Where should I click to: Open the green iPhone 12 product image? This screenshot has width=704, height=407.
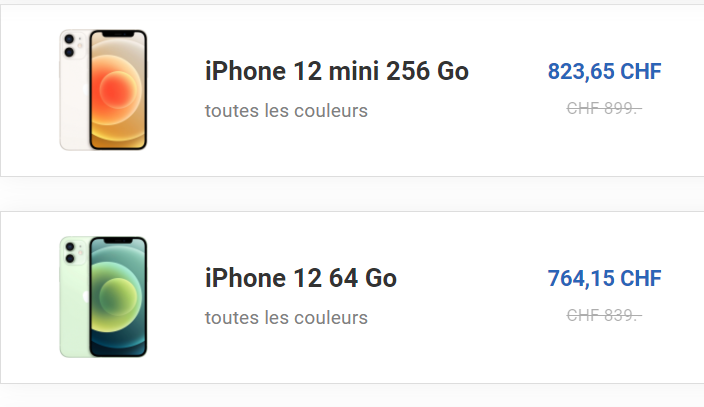[103, 297]
